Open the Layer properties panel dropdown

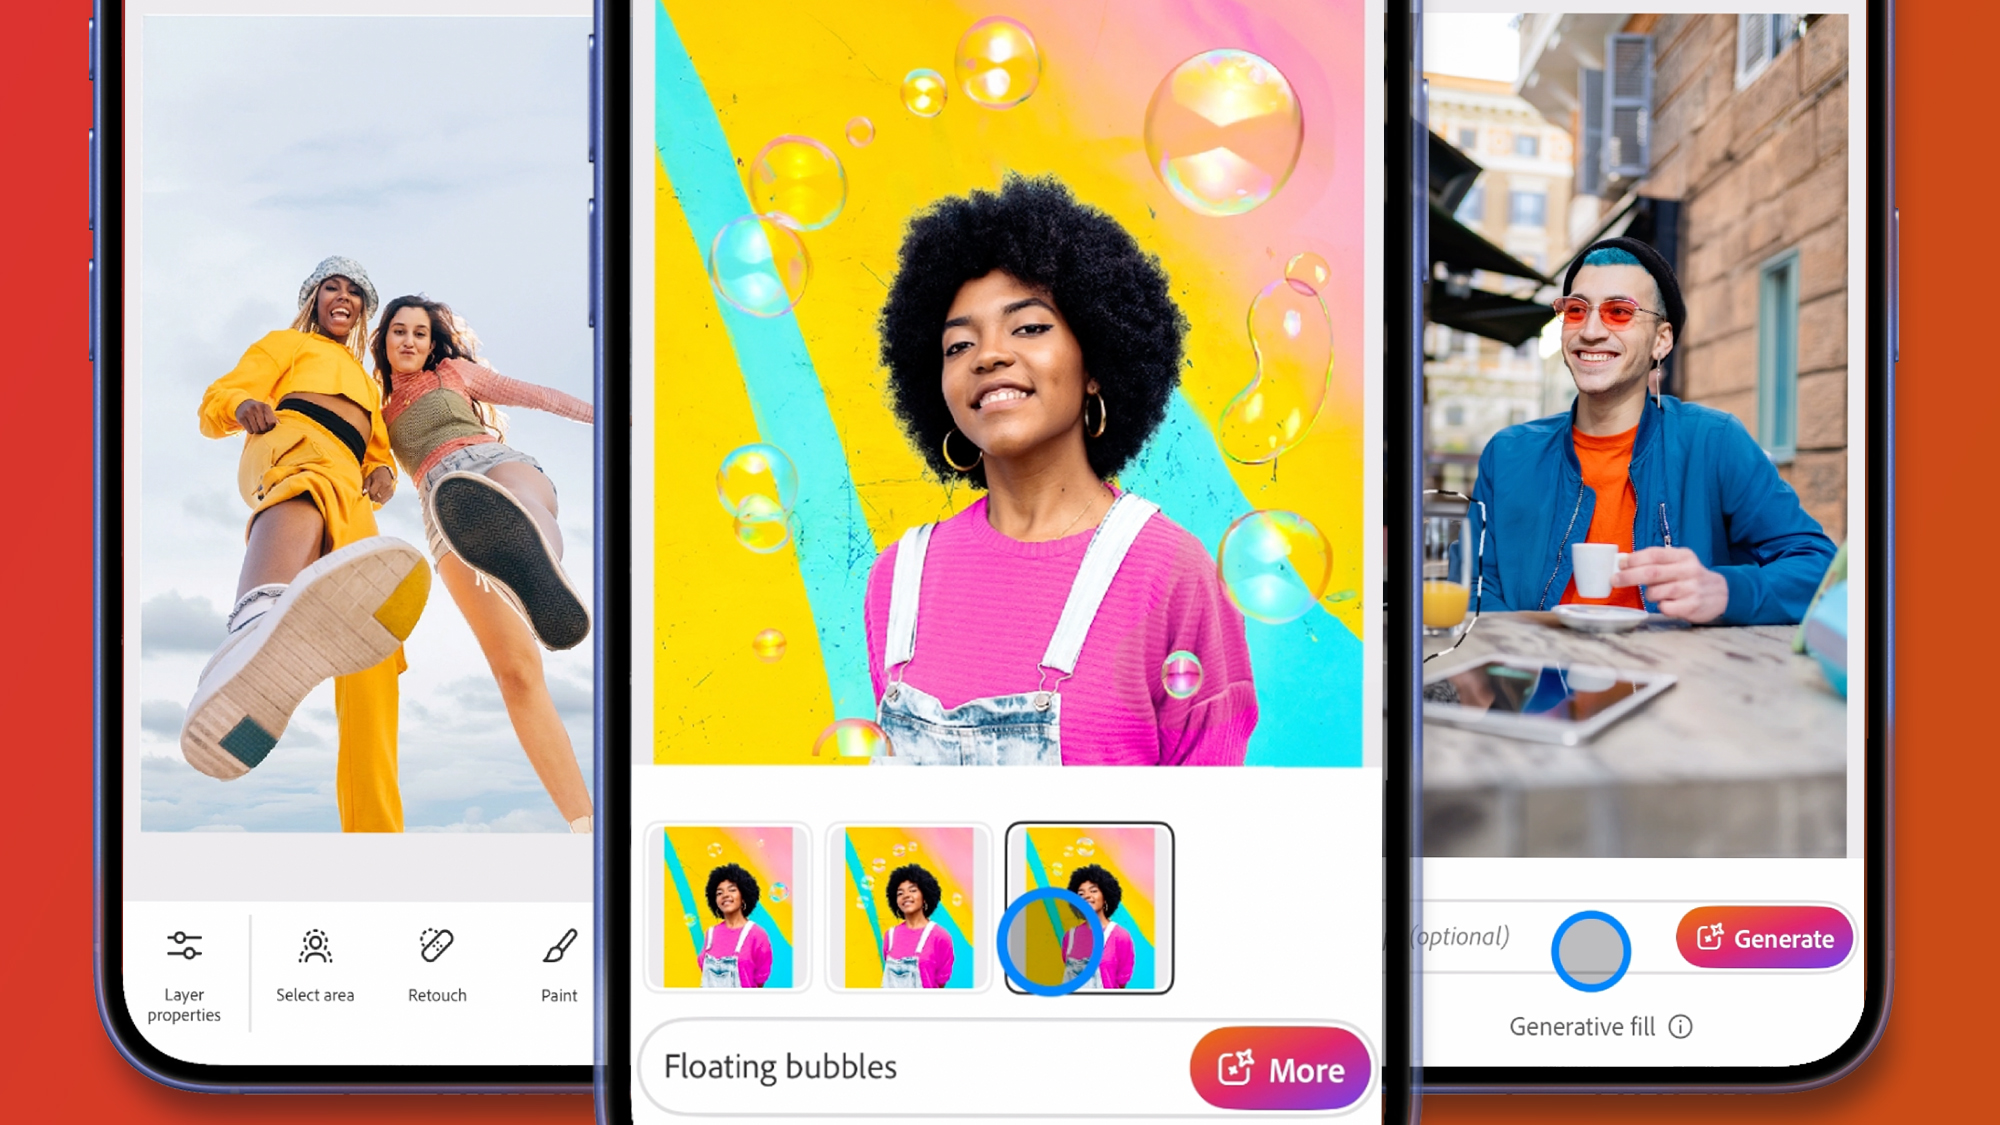(183, 970)
